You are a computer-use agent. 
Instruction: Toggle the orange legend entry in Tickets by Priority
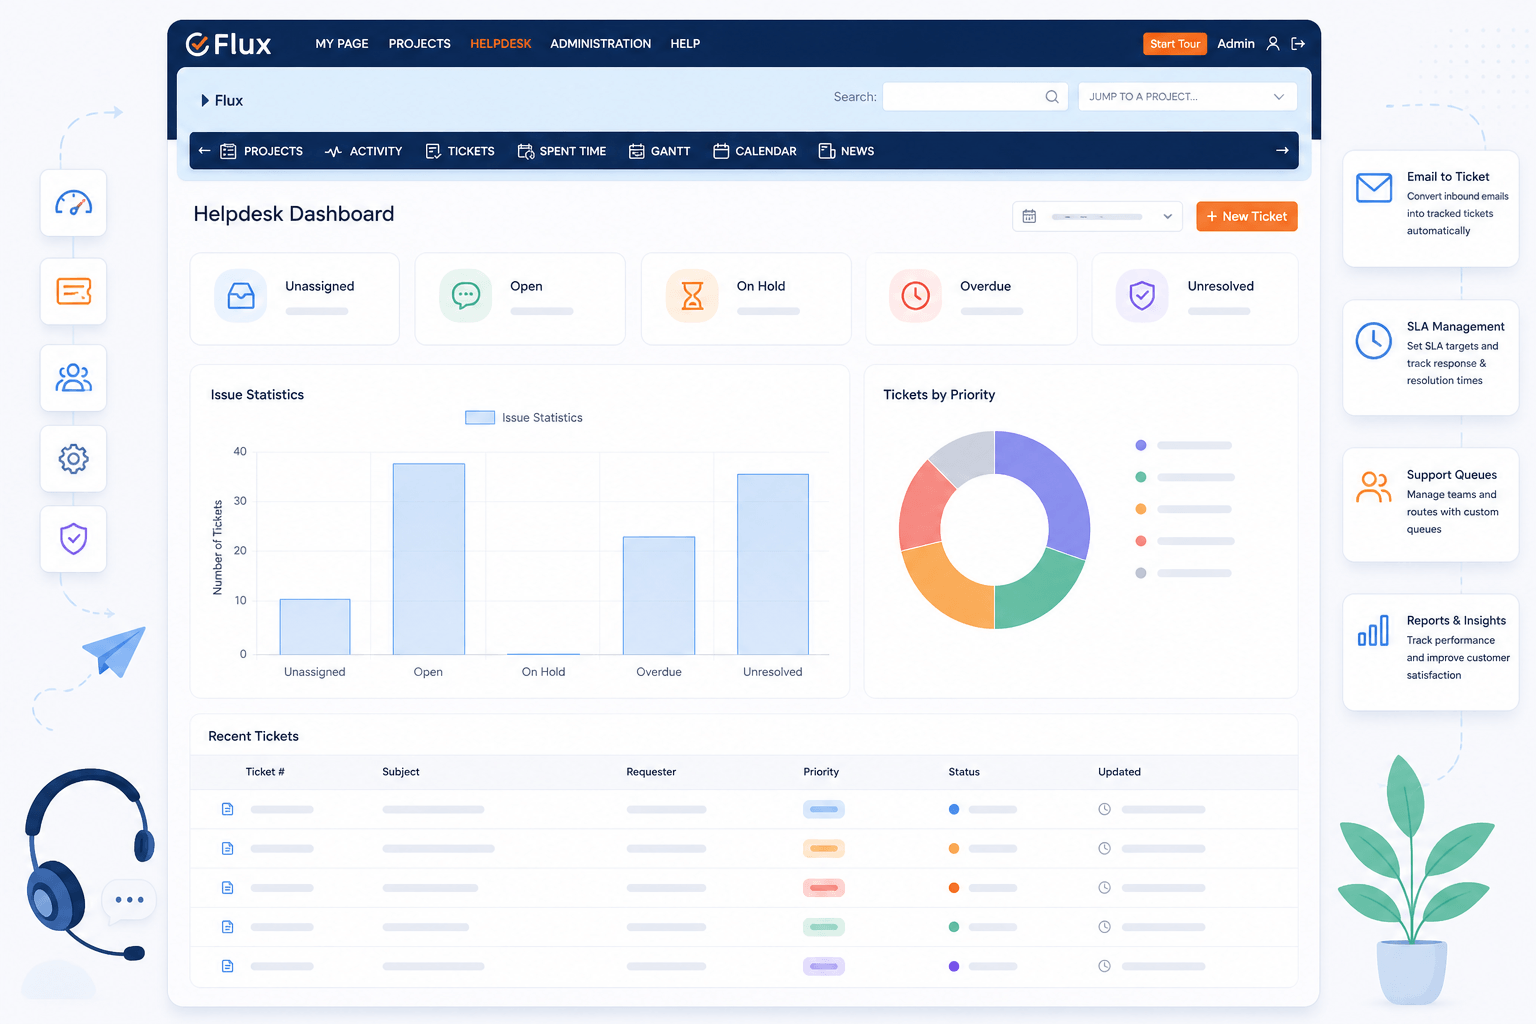point(1184,509)
